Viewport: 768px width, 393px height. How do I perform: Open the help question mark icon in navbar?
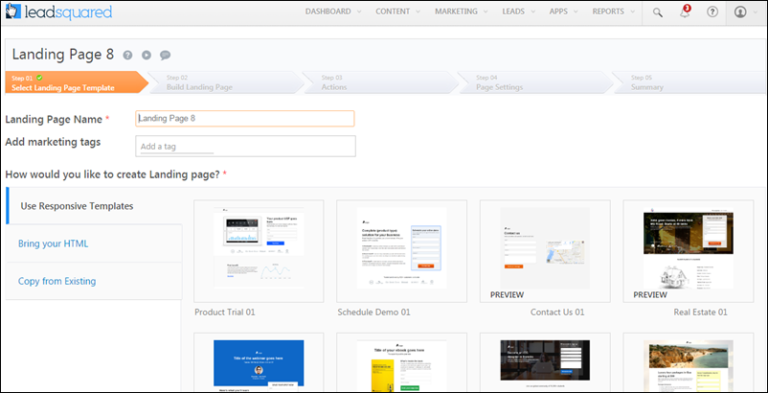click(712, 12)
